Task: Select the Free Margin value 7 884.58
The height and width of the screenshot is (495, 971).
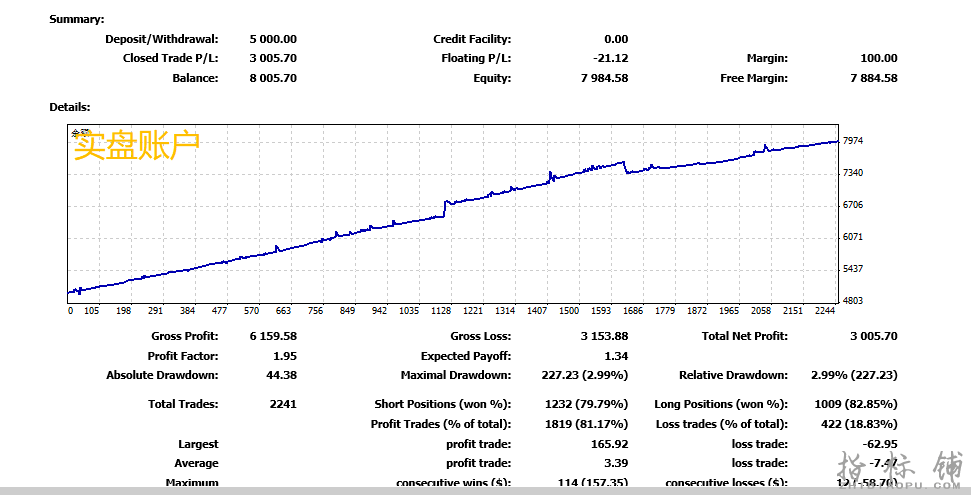Action: tap(873, 78)
